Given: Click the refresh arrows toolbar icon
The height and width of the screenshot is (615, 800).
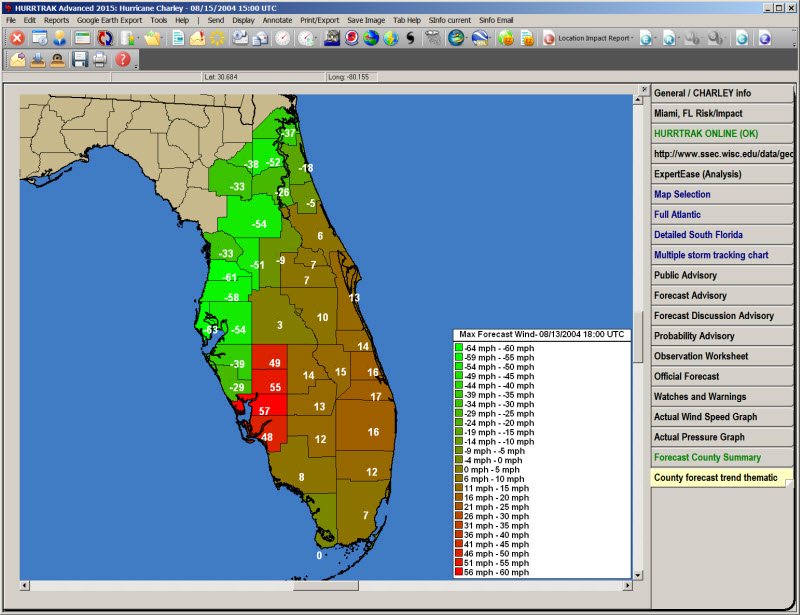Looking at the screenshot, I should point(105,38).
